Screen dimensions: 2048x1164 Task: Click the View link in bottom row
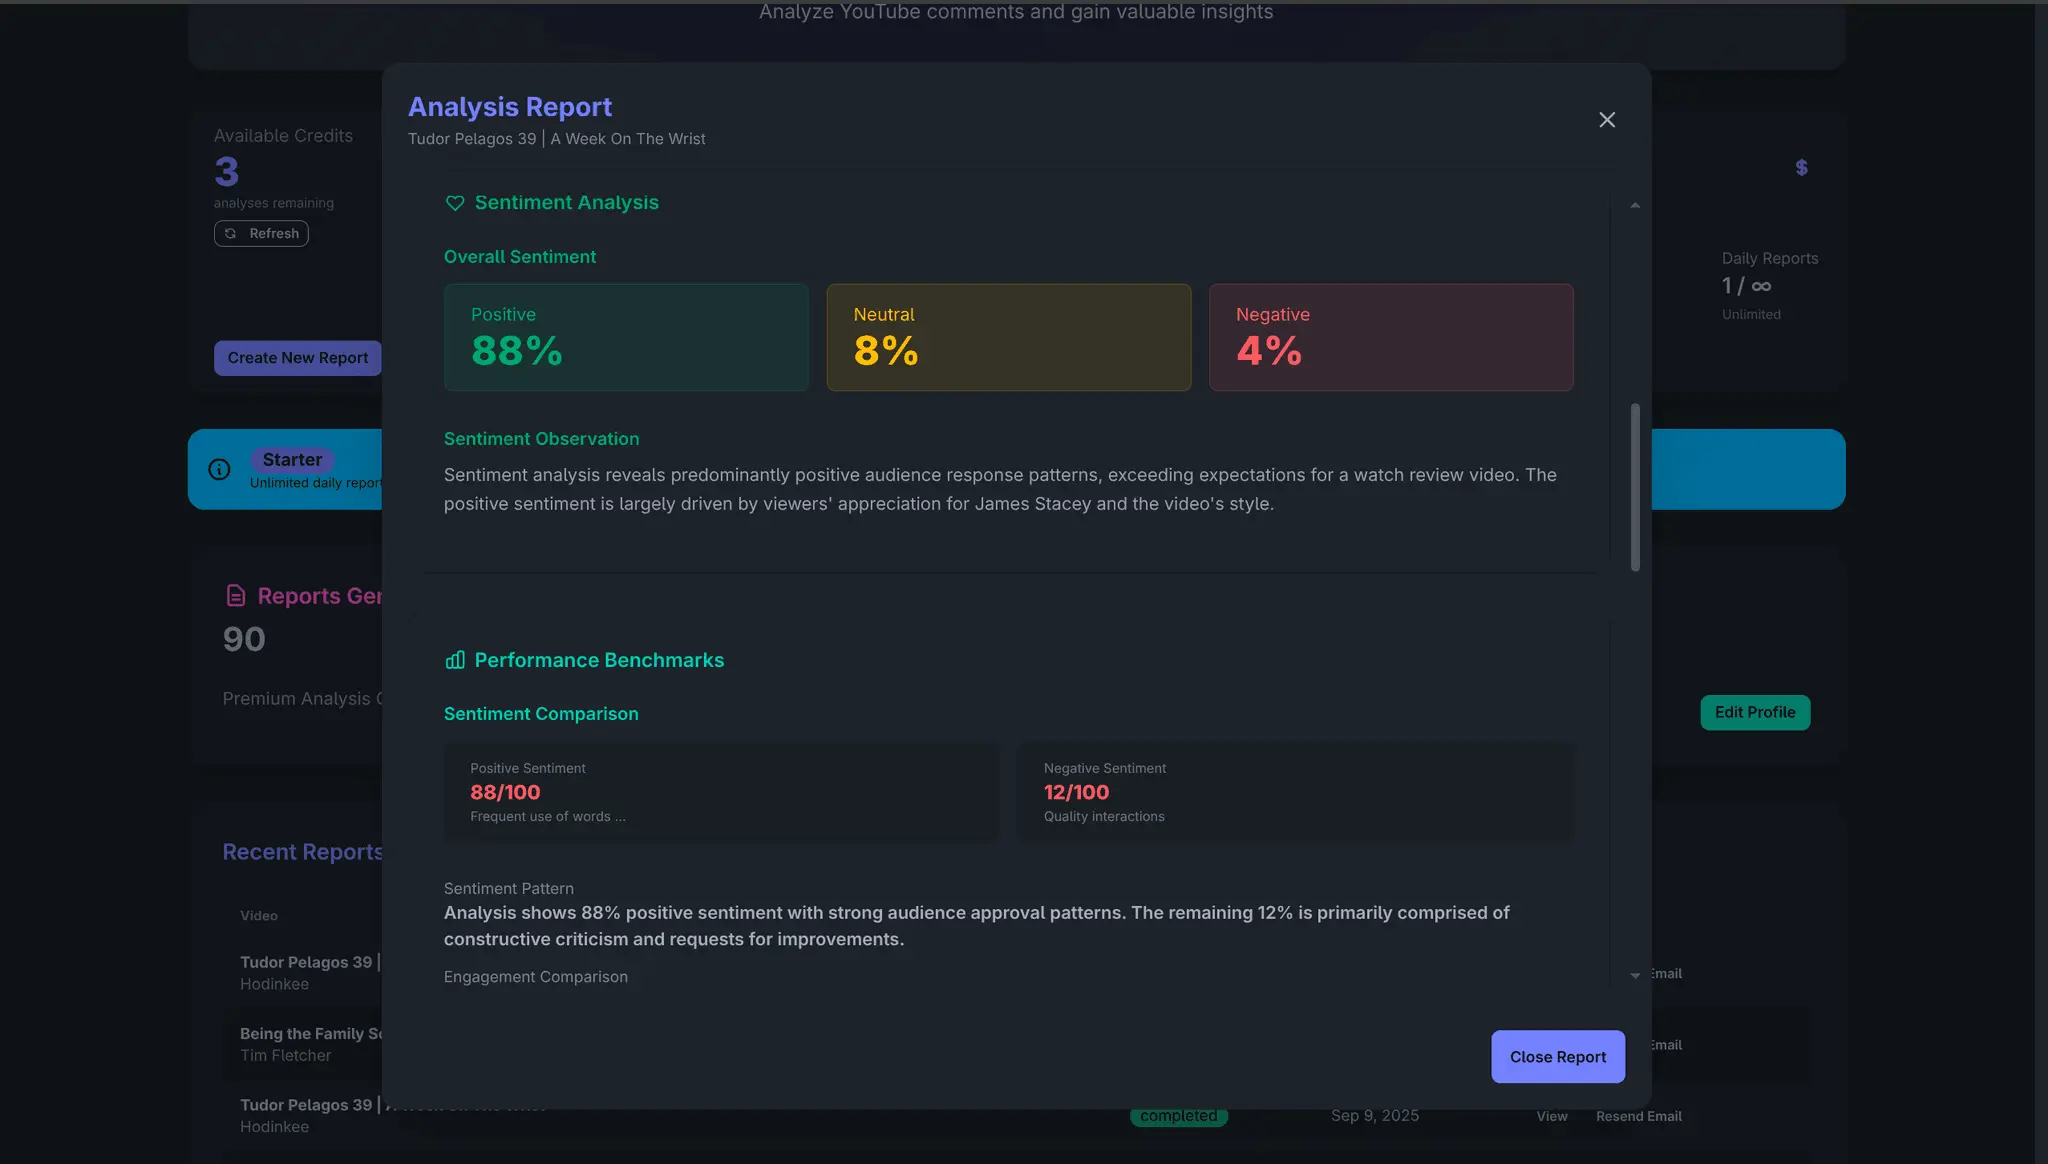[1552, 1116]
